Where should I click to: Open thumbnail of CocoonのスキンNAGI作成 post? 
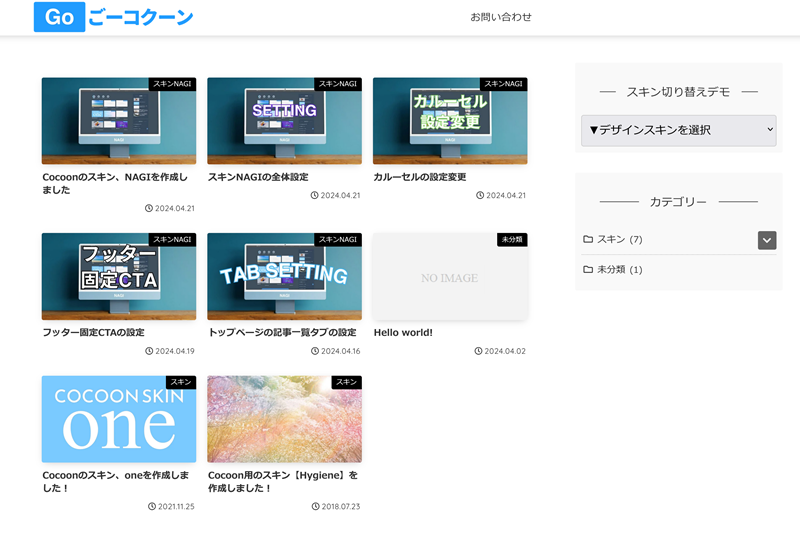point(119,121)
